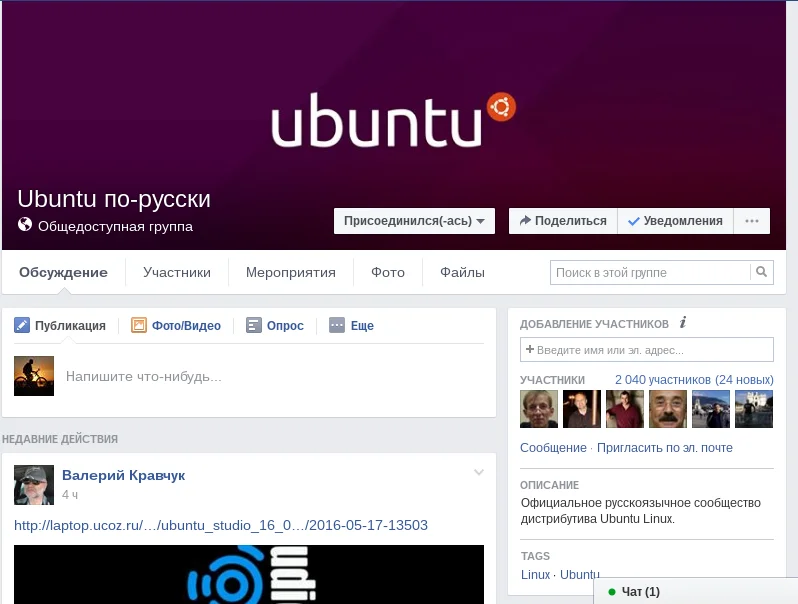Click the Общедоступная группа label
The width and height of the screenshot is (798, 604).
[116, 226]
